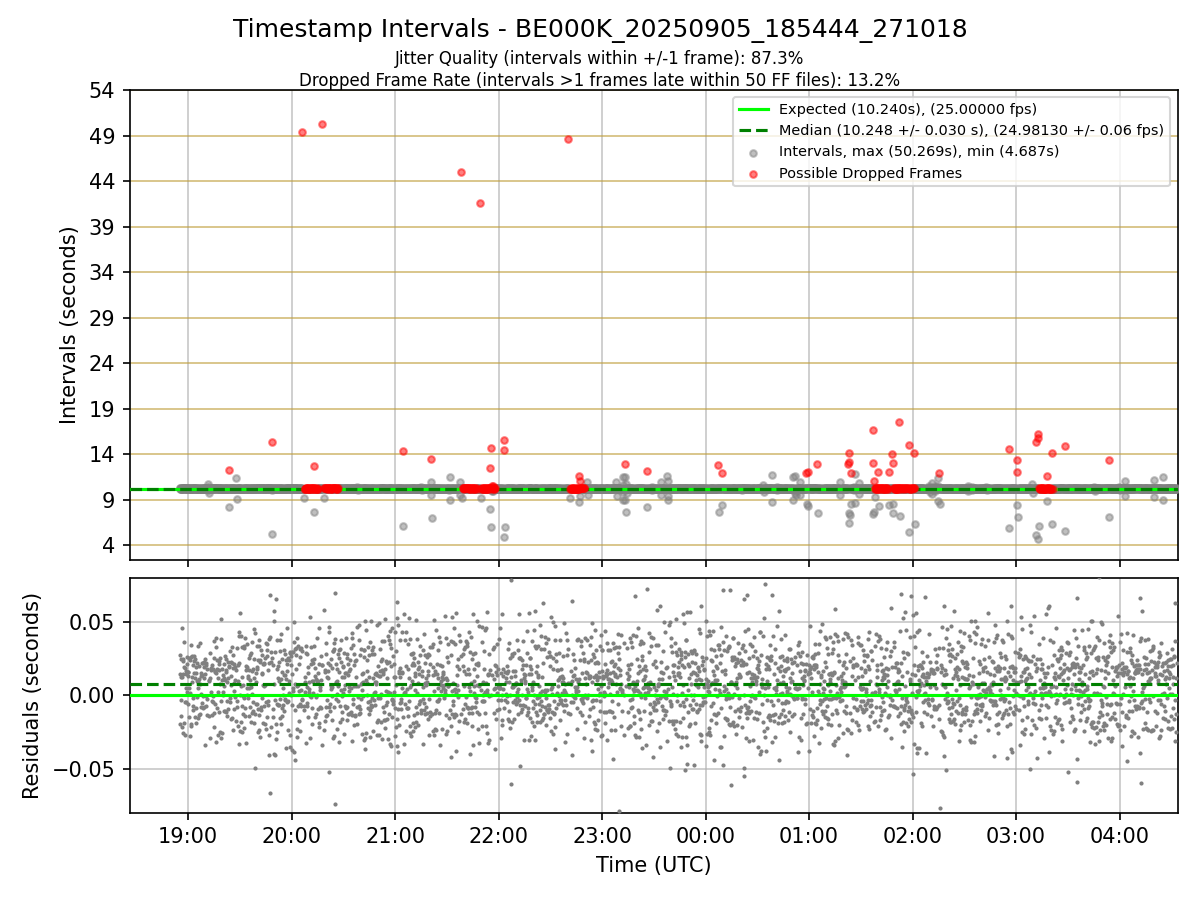The width and height of the screenshot is (1200, 900).
Task: Click the red dot marker in legend
Action: point(753,173)
